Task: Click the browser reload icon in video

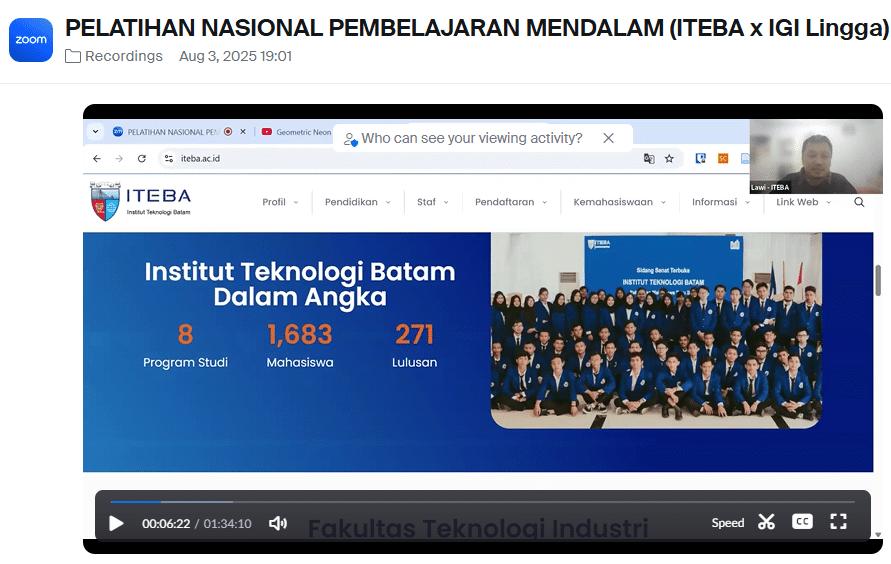Action: 141,158
